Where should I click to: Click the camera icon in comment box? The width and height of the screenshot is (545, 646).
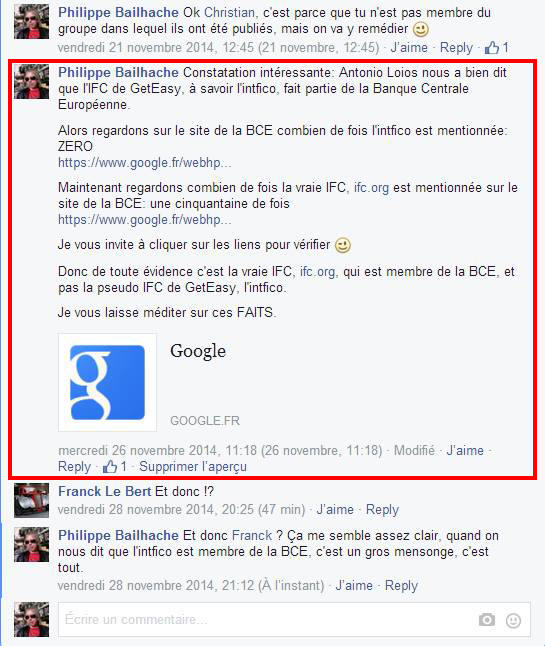pos(487,620)
